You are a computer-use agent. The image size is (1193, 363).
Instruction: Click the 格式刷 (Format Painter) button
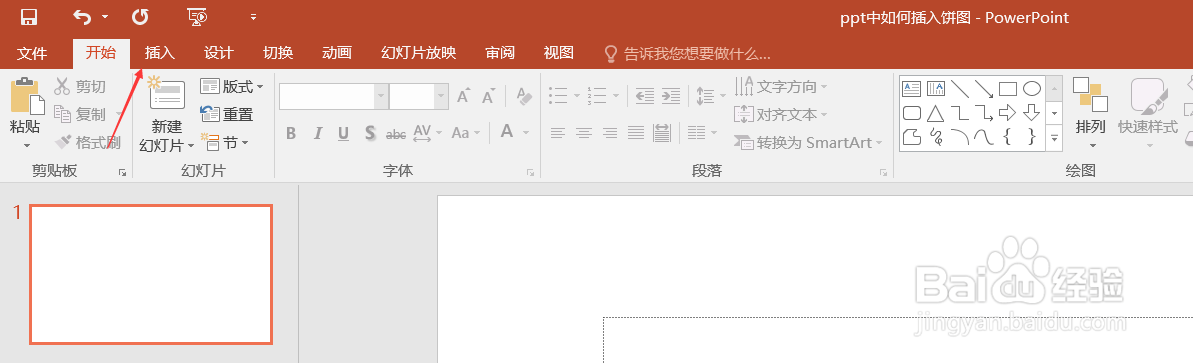(87, 142)
